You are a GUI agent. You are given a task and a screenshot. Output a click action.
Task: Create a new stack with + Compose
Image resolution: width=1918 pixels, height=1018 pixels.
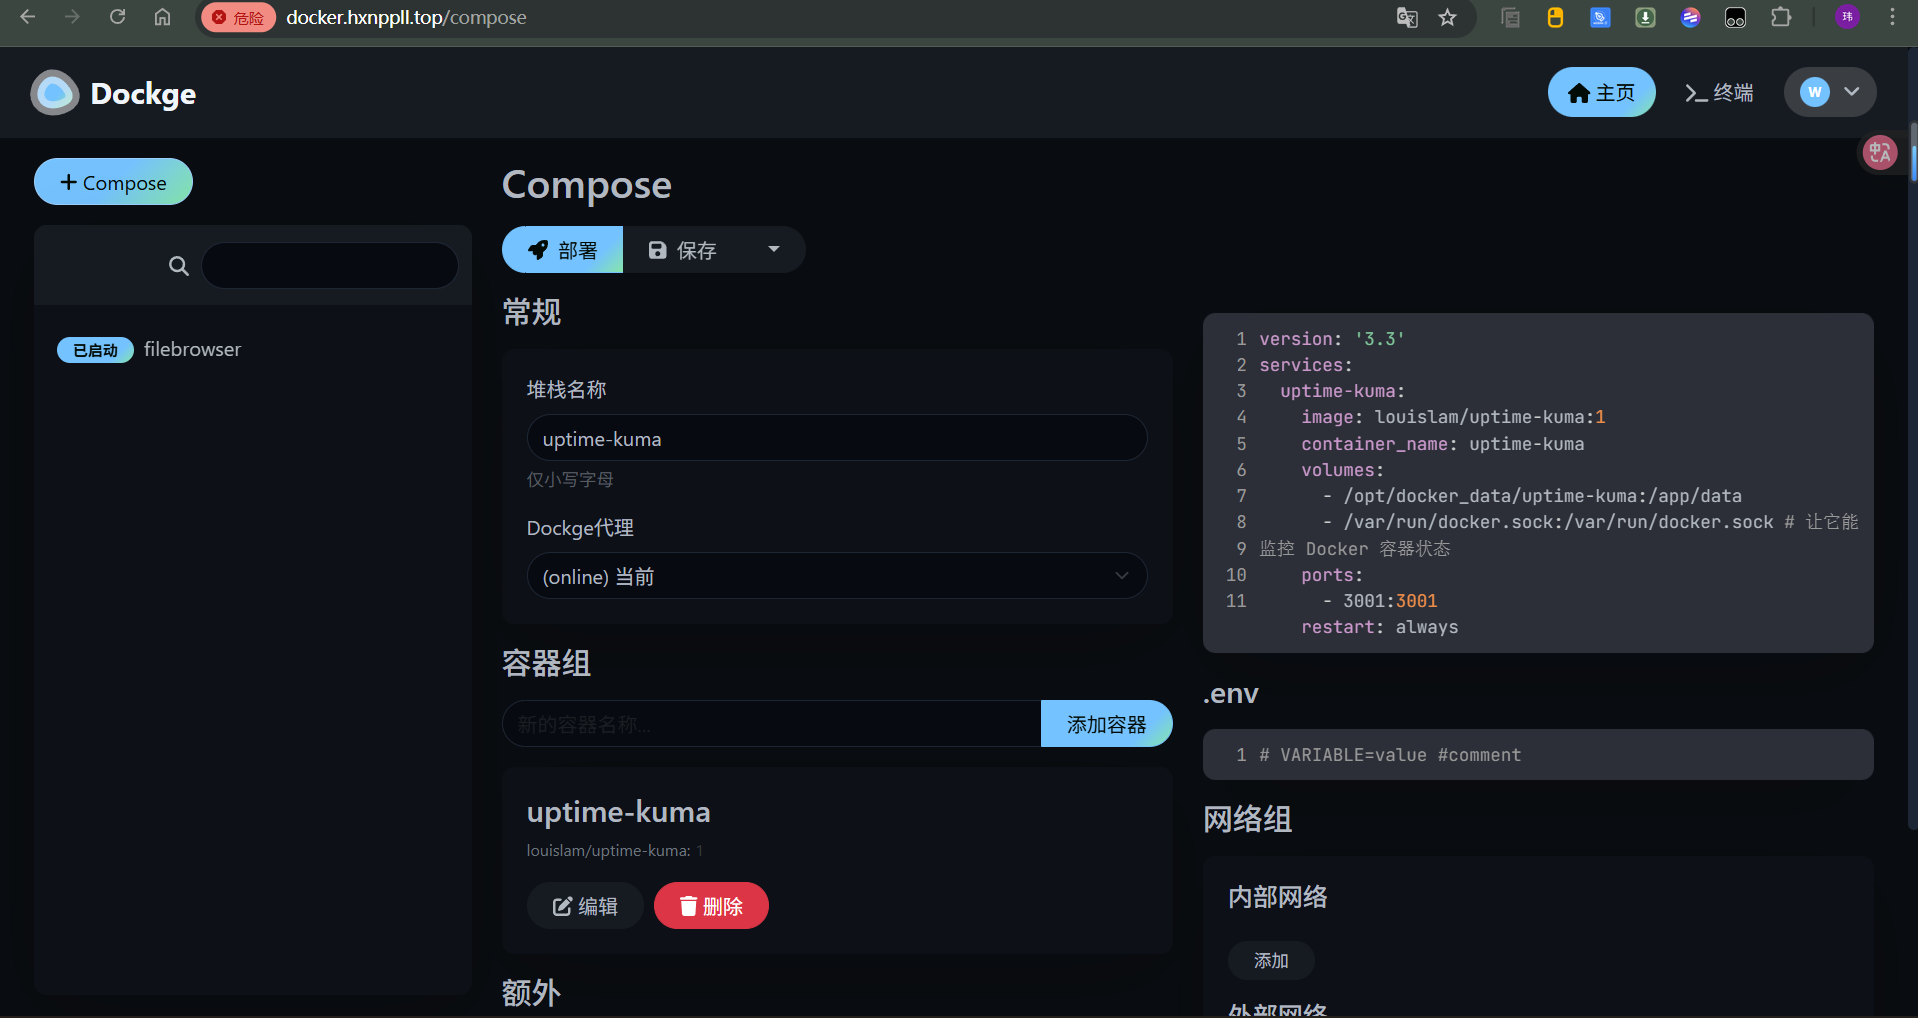click(x=113, y=182)
